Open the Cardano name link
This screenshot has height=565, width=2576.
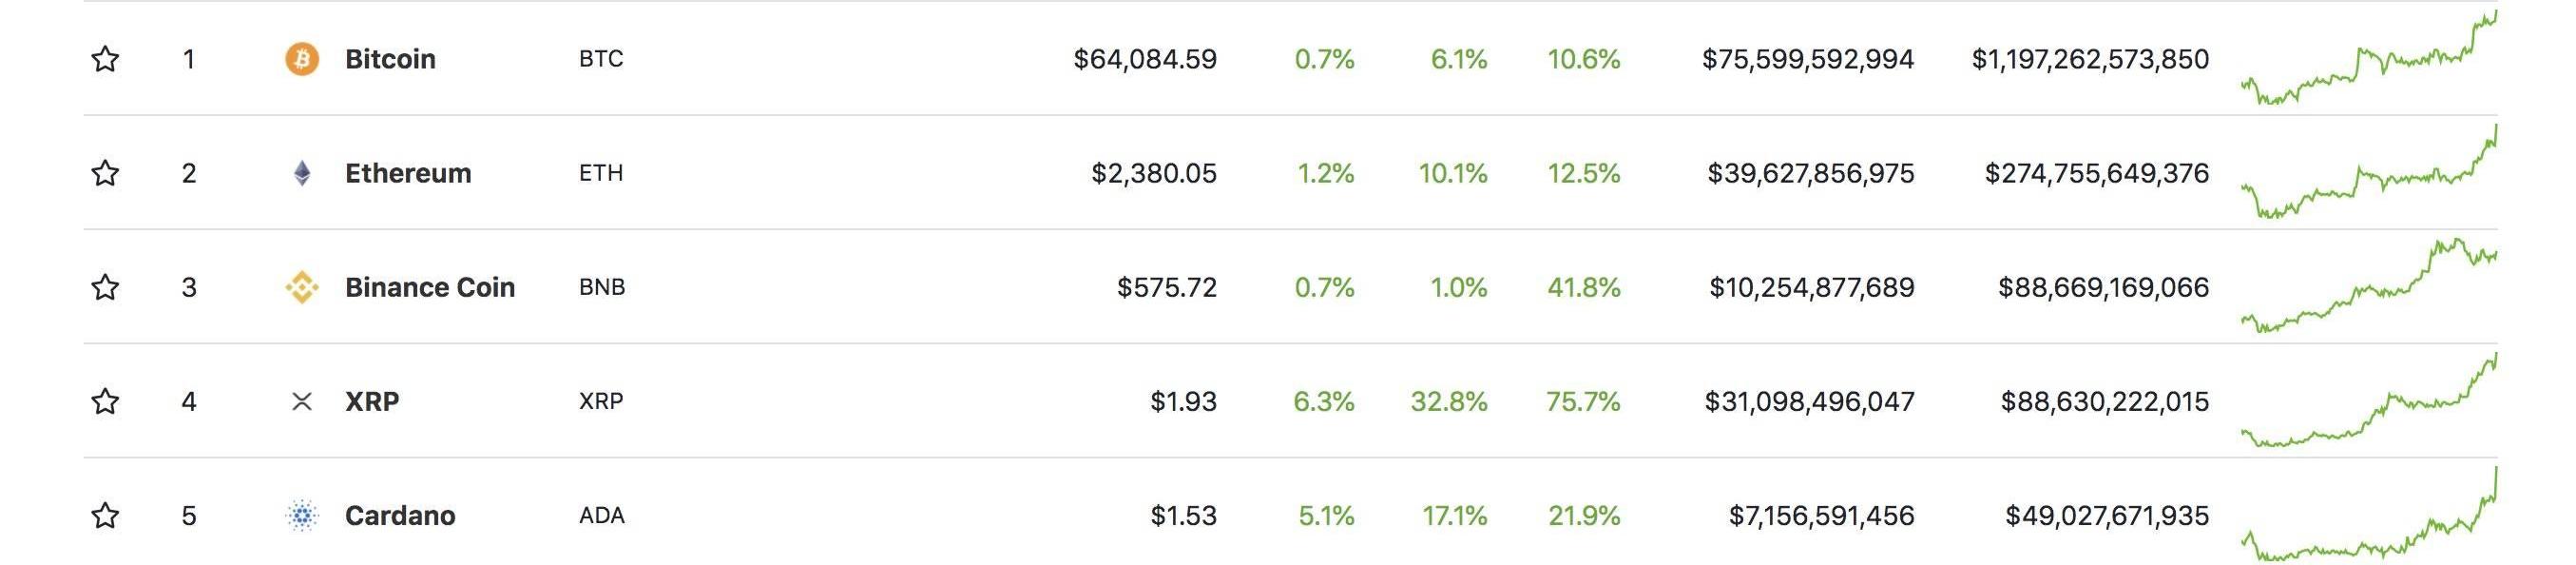pos(400,515)
